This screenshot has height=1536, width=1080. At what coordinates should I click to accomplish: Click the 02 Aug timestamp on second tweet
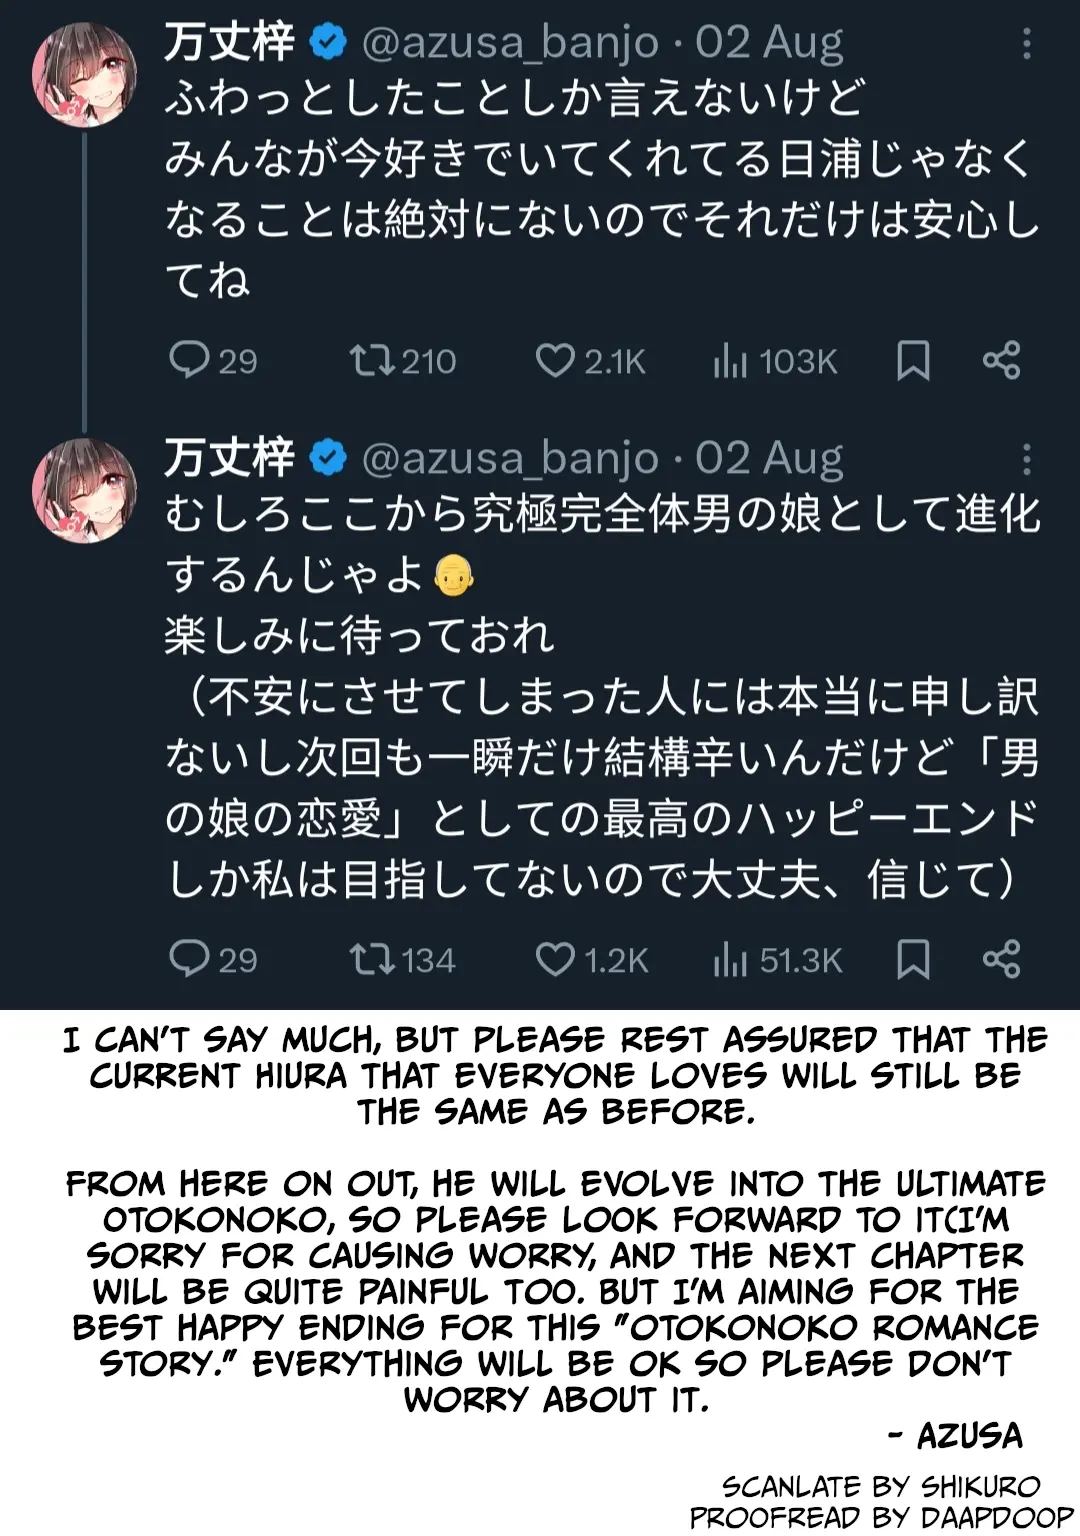click(769, 459)
